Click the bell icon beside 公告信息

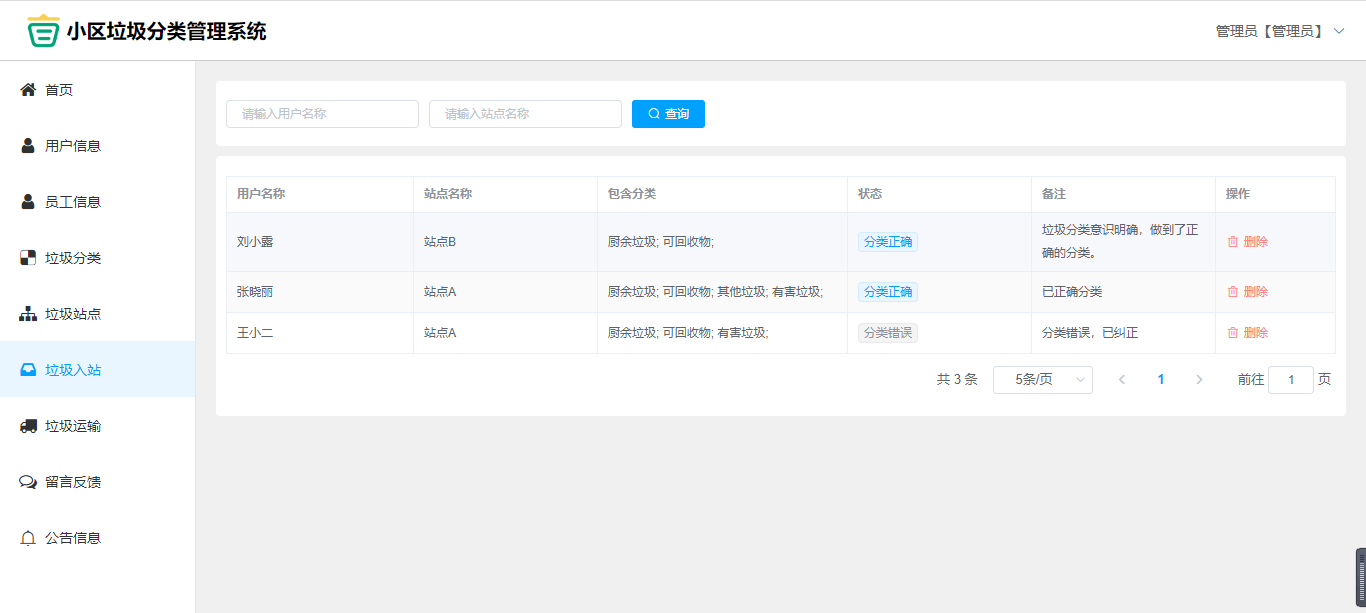pos(28,538)
